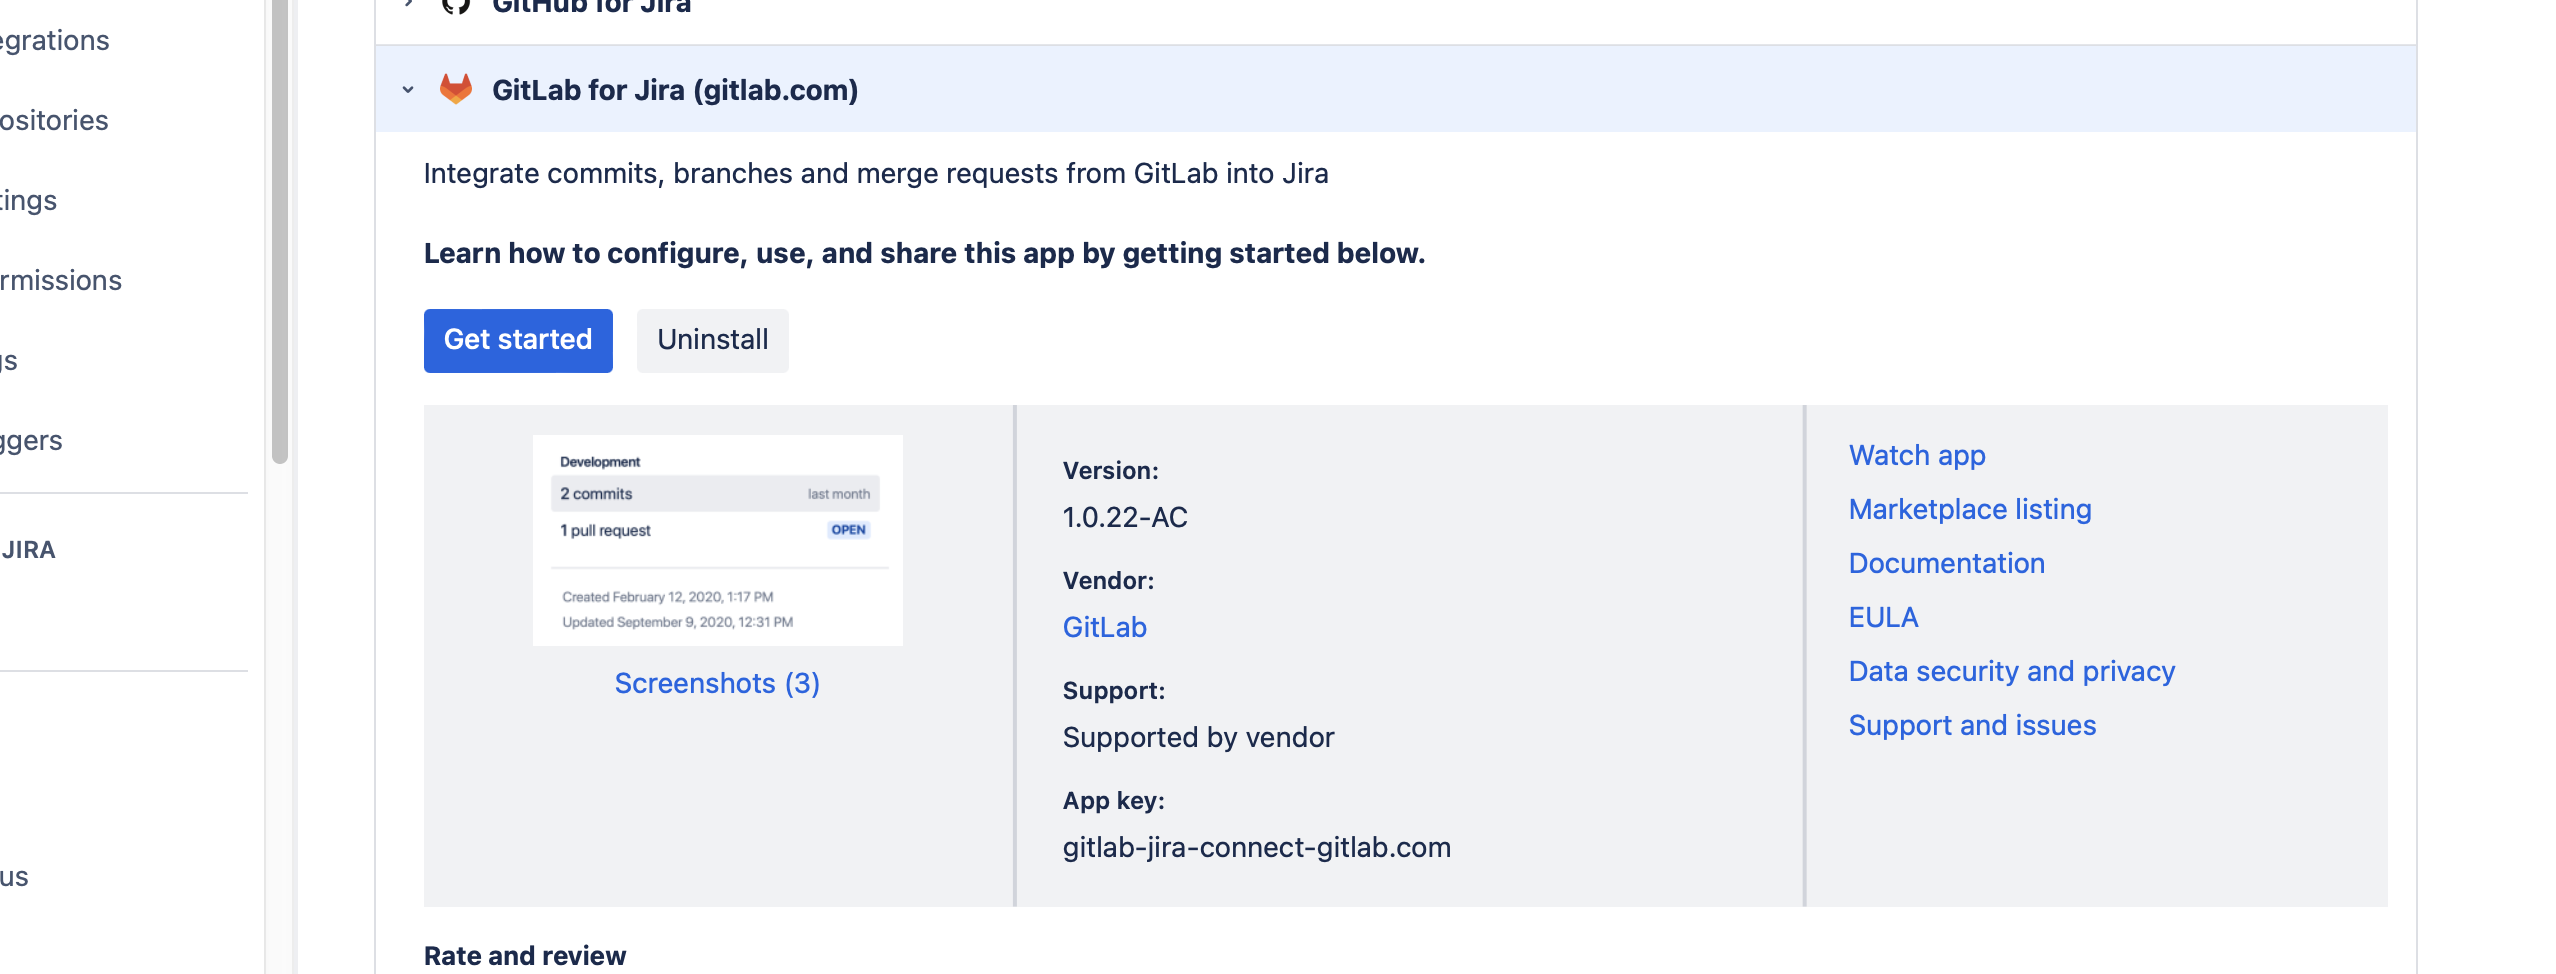2556x974 pixels.
Task: Open the GitLab vendor link
Action: [x=1104, y=627]
